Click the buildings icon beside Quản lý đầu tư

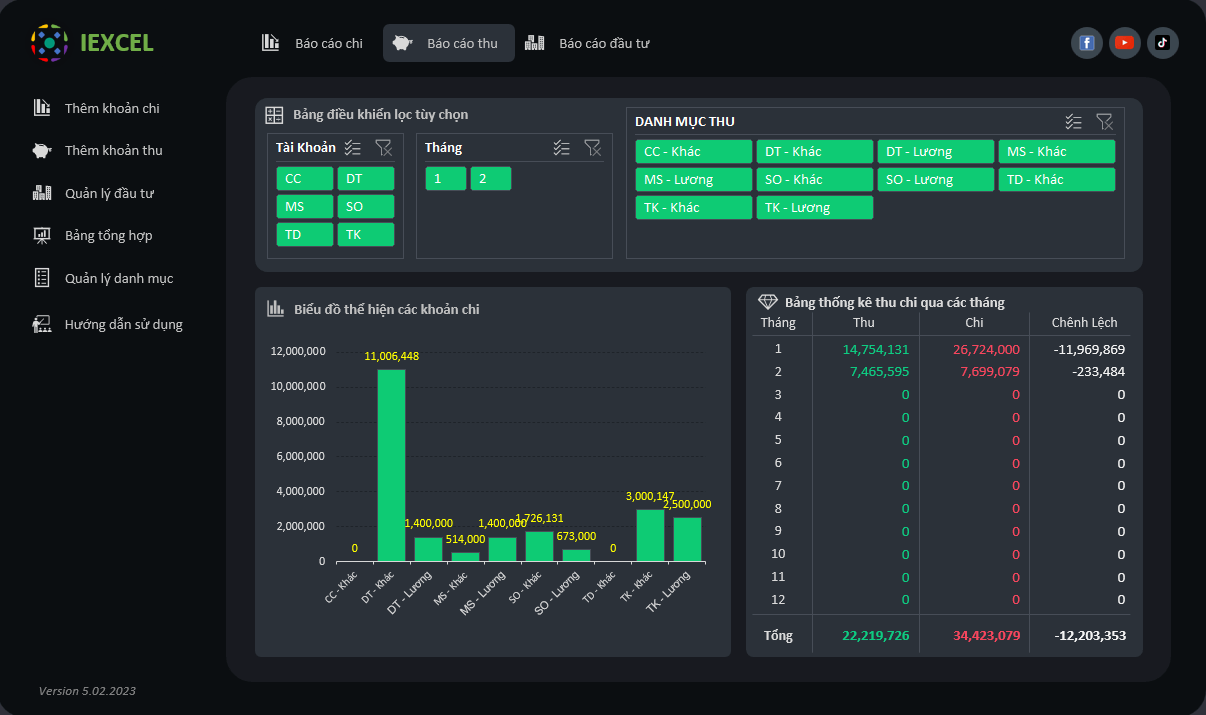42,193
